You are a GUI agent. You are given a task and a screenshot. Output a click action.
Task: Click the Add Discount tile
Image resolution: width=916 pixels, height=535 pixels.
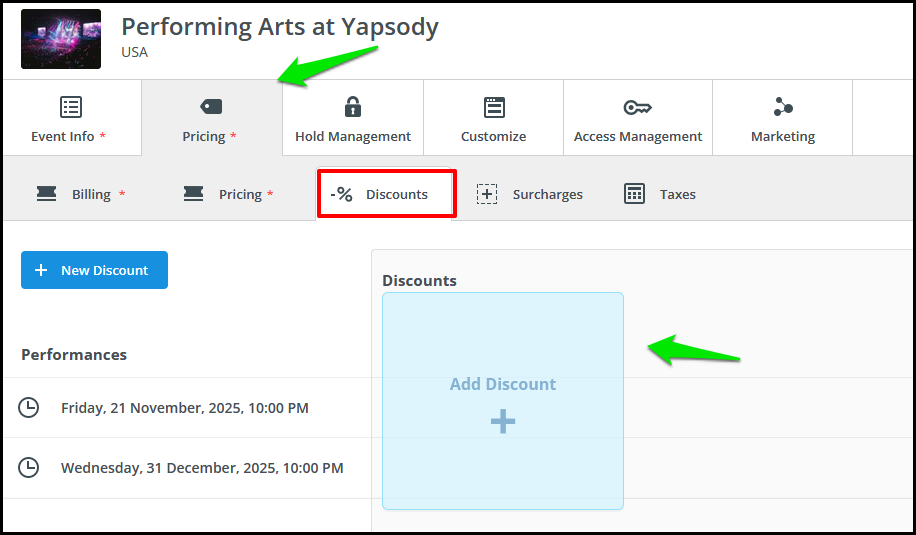[x=503, y=401]
